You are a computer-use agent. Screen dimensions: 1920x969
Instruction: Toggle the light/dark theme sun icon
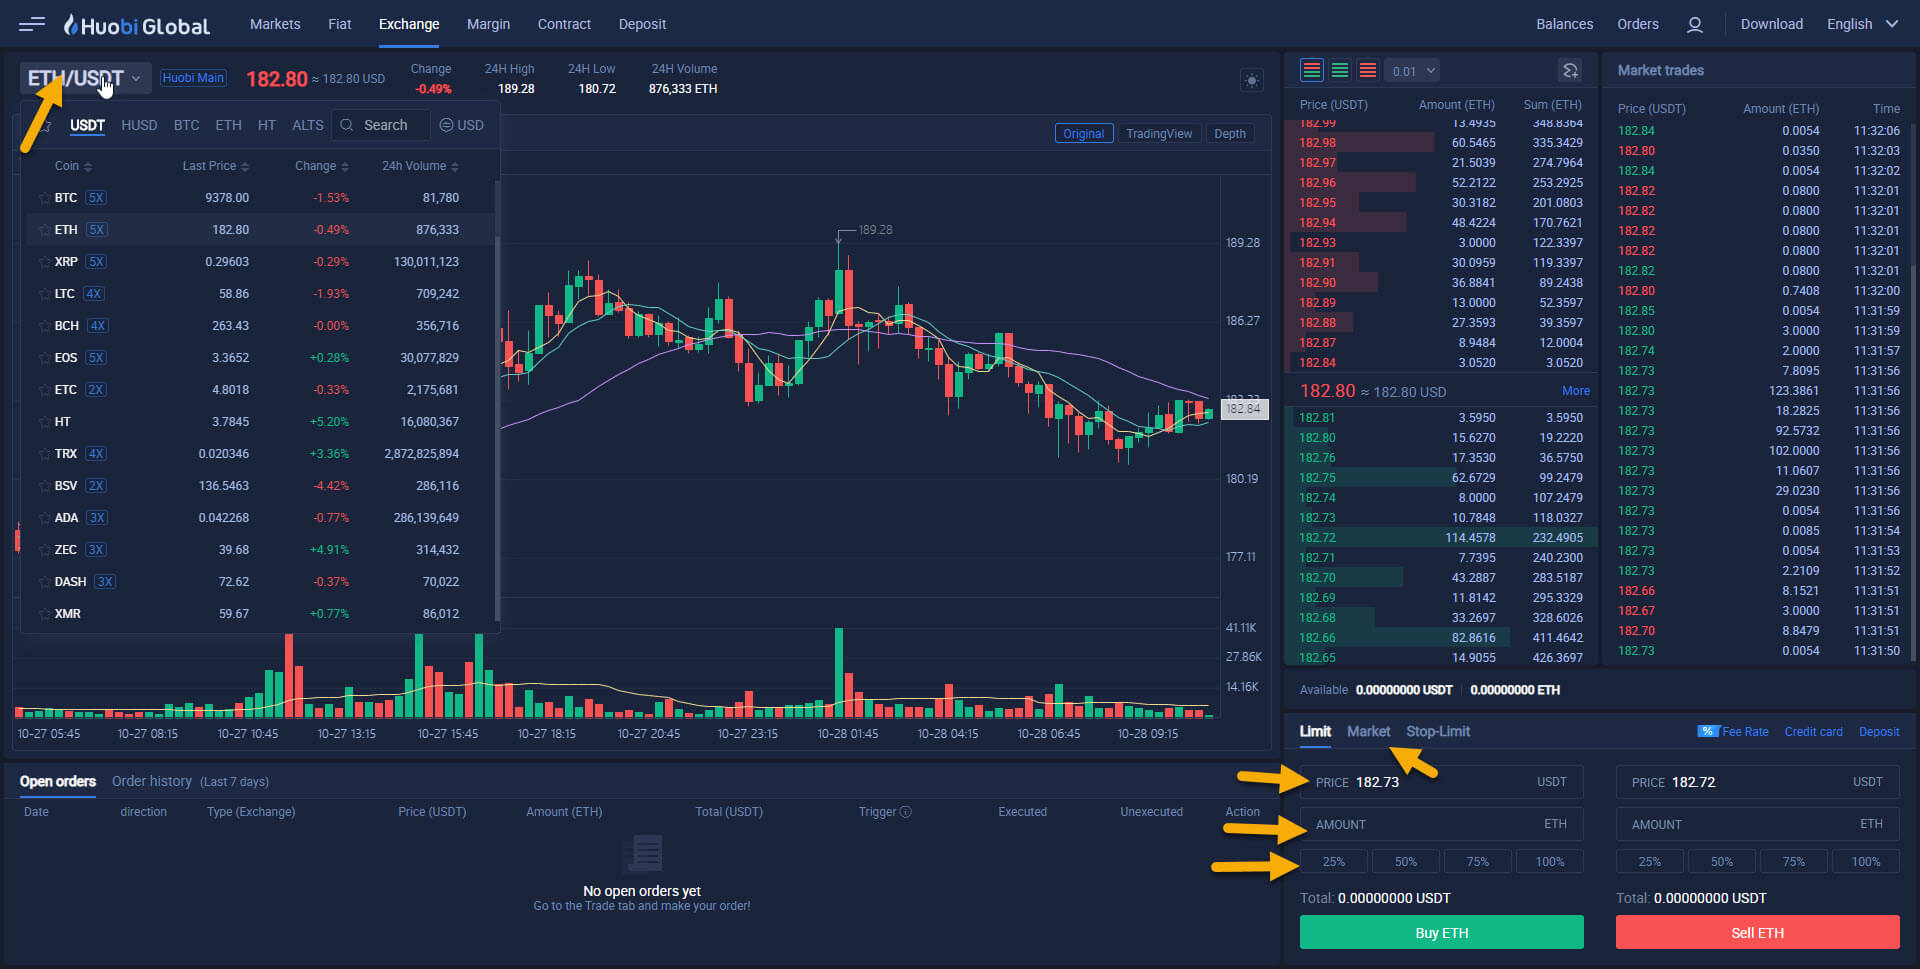click(1251, 80)
